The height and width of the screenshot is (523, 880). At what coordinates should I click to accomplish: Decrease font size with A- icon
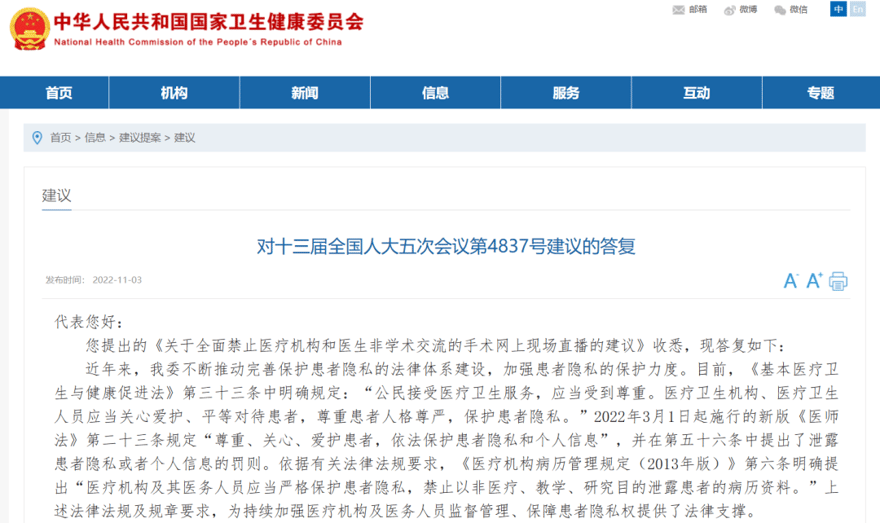click(x=791, y=281)
